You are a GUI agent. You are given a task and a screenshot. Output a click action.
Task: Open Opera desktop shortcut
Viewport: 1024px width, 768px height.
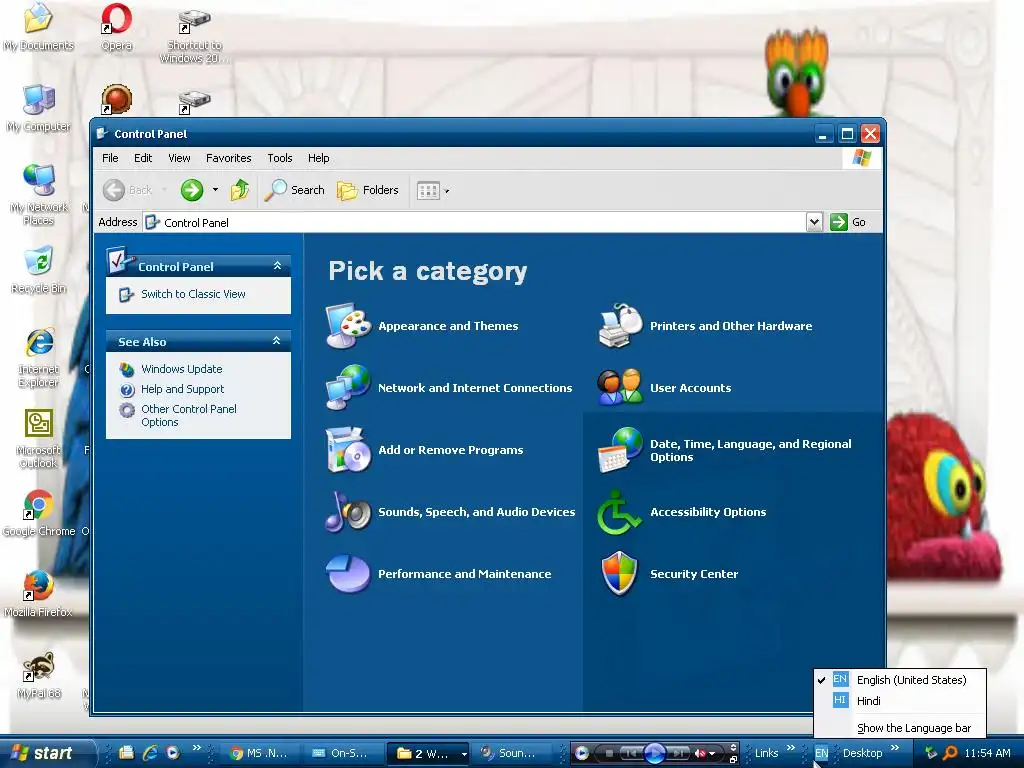click(117, 27)
